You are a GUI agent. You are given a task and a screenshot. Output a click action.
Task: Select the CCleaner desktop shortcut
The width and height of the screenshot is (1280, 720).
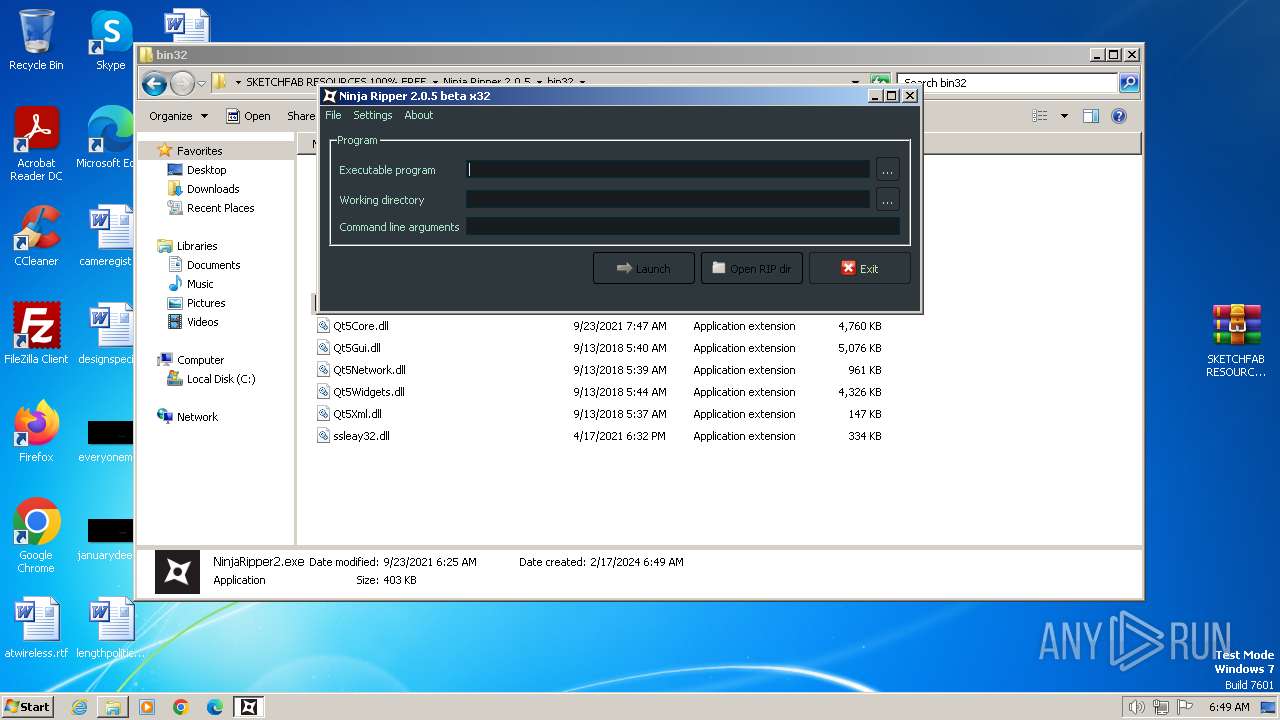coord(36,236)
